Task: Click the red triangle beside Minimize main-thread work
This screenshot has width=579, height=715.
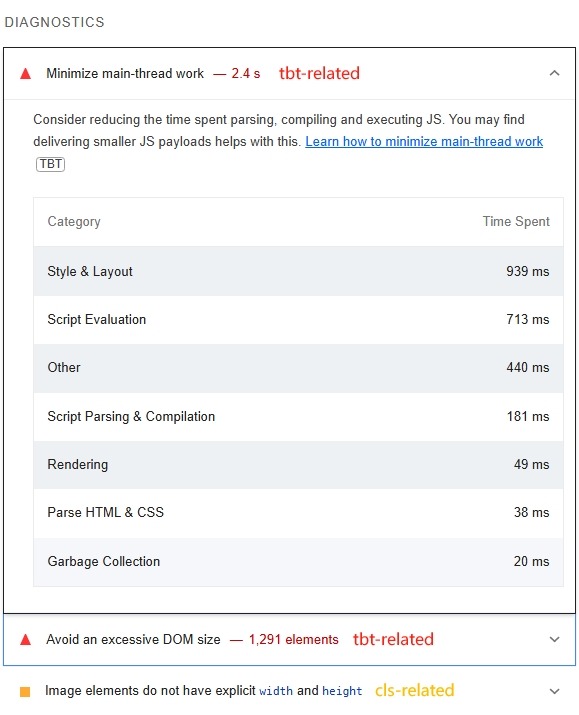Action: [x=26, y=73]
